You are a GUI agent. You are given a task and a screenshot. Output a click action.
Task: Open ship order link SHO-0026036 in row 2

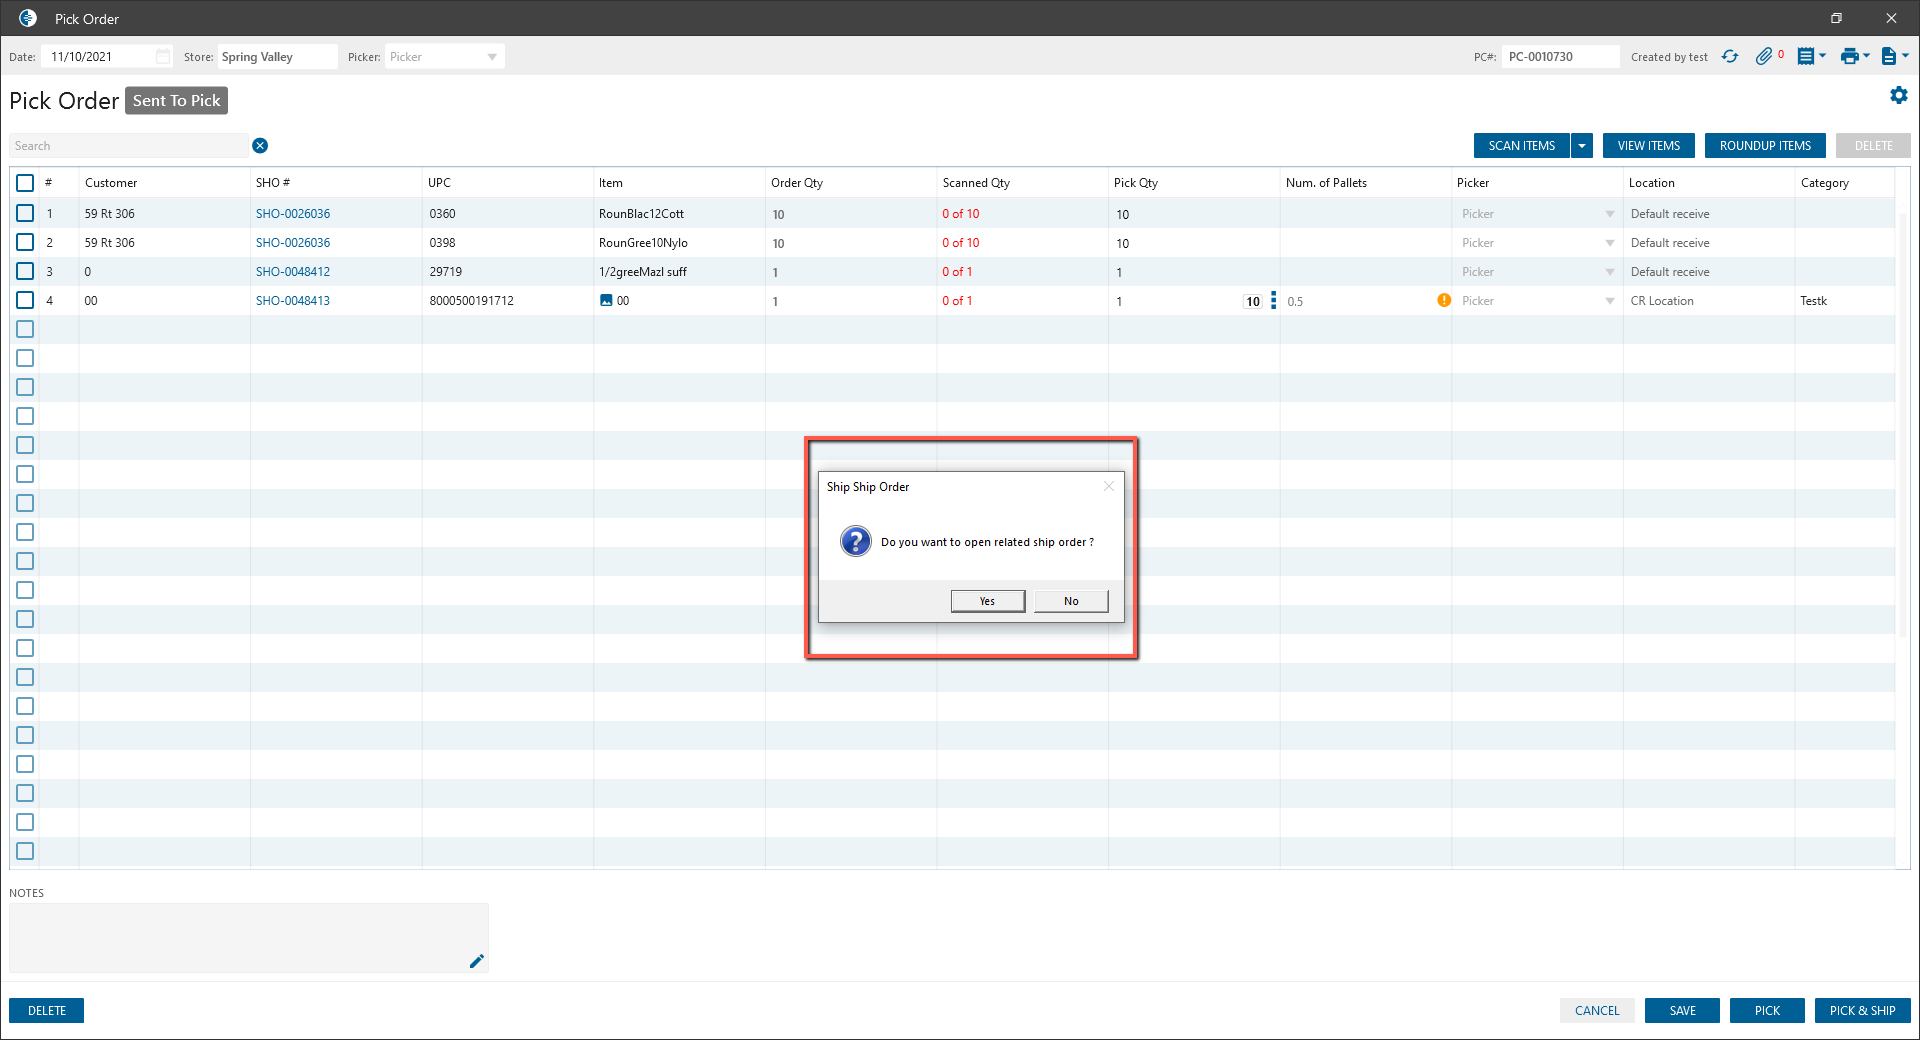[x=293, y=243]
